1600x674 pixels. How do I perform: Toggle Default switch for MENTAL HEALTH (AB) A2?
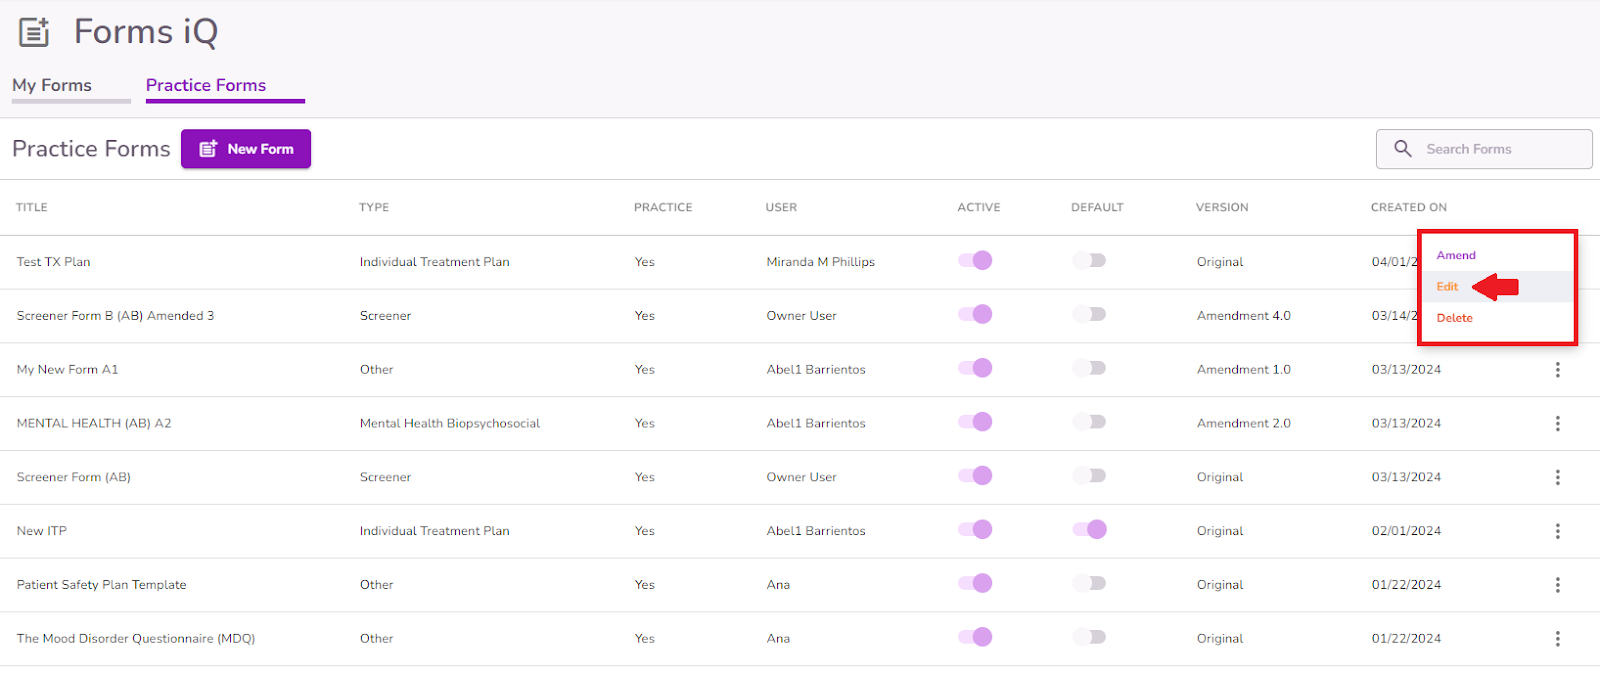pyautogui.click(x=1089, y=422)
